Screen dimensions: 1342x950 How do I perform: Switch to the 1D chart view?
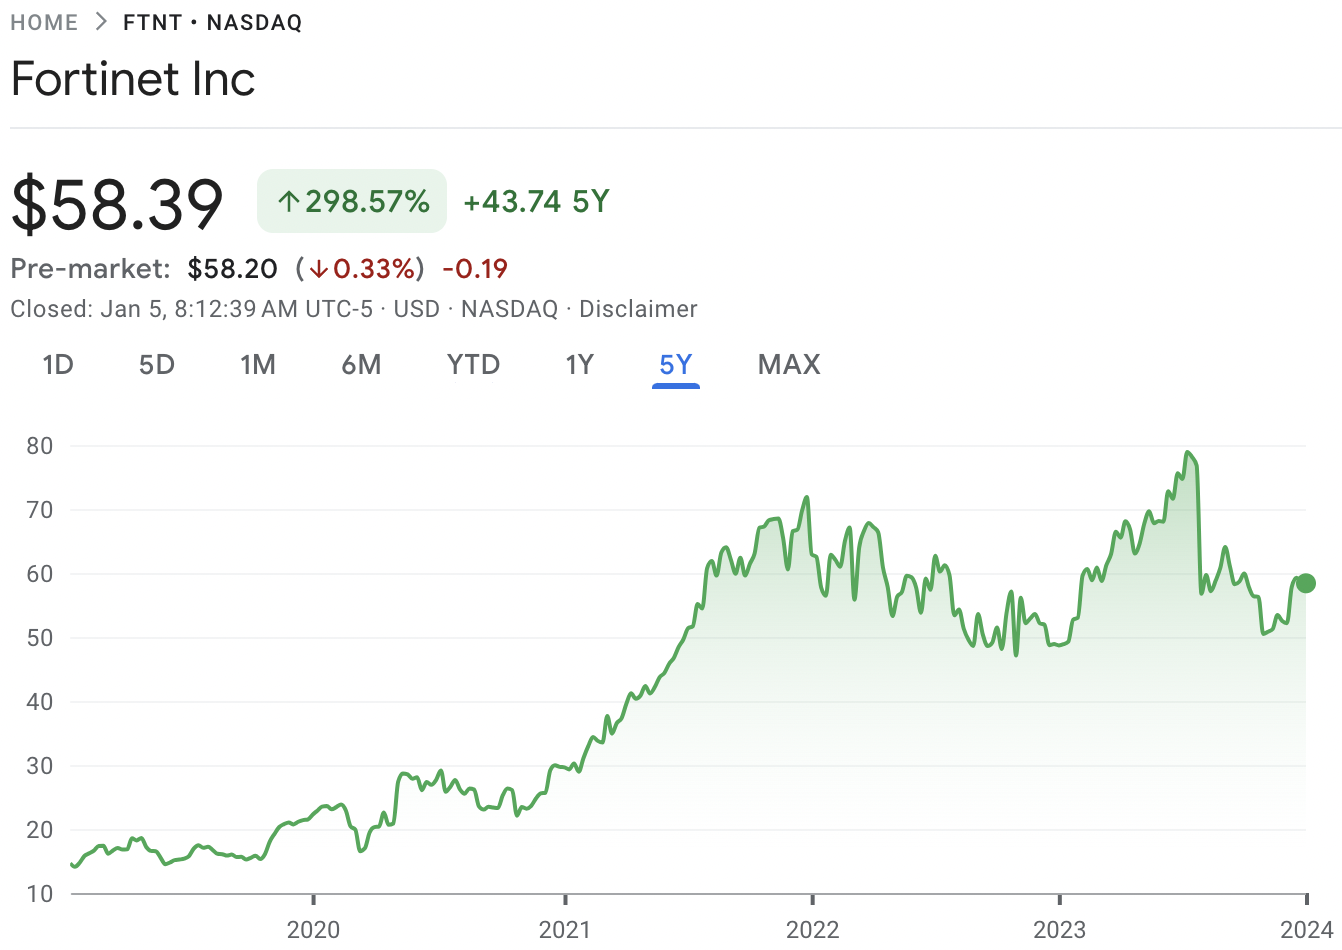pyautogui.click(x=57, y=365)
